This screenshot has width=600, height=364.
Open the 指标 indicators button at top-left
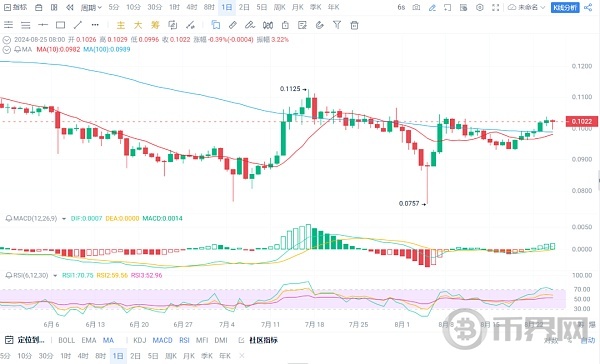tap(15, 7)
